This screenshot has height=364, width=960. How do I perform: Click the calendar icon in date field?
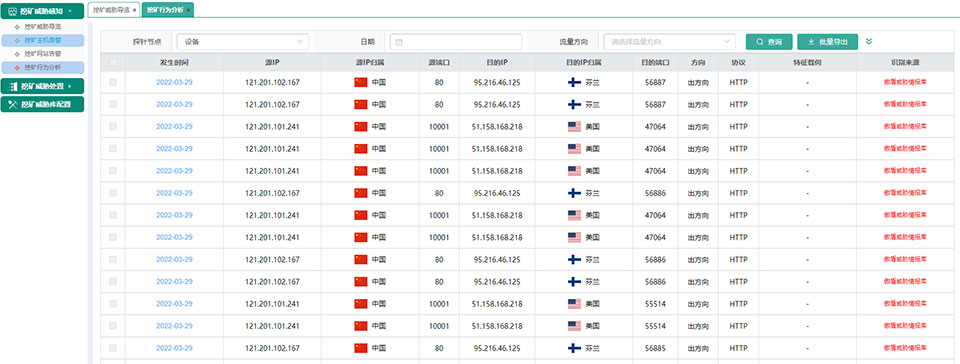coord(399,42)
